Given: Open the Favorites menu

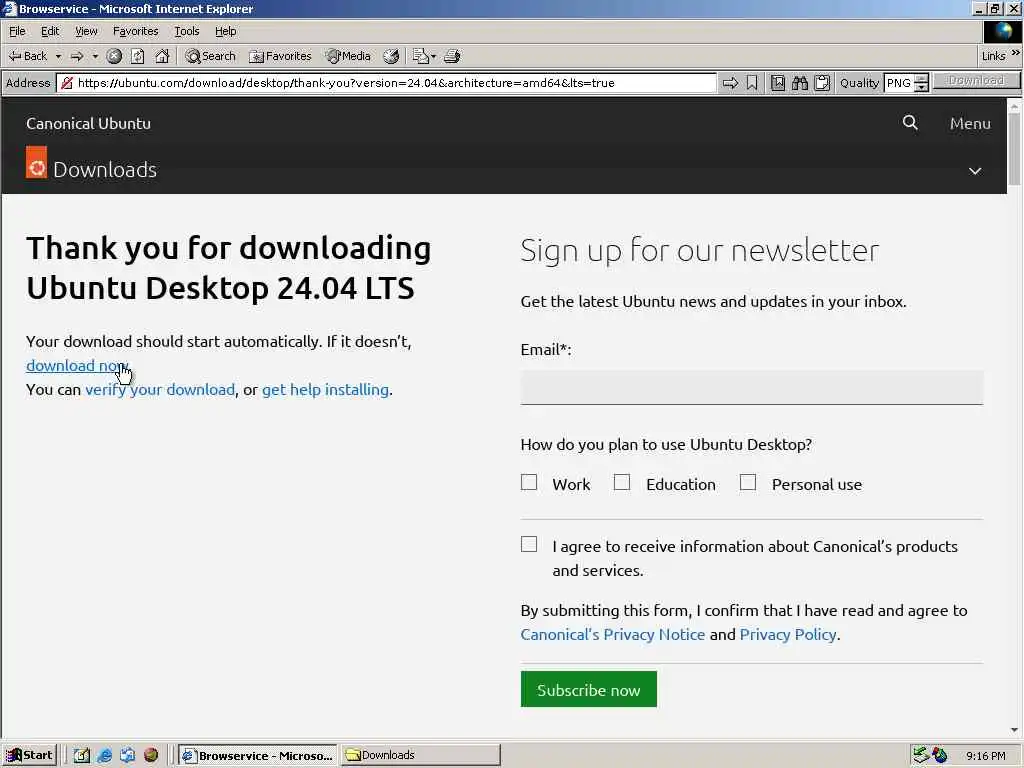Looking at the screenshot, I should 135,31.
